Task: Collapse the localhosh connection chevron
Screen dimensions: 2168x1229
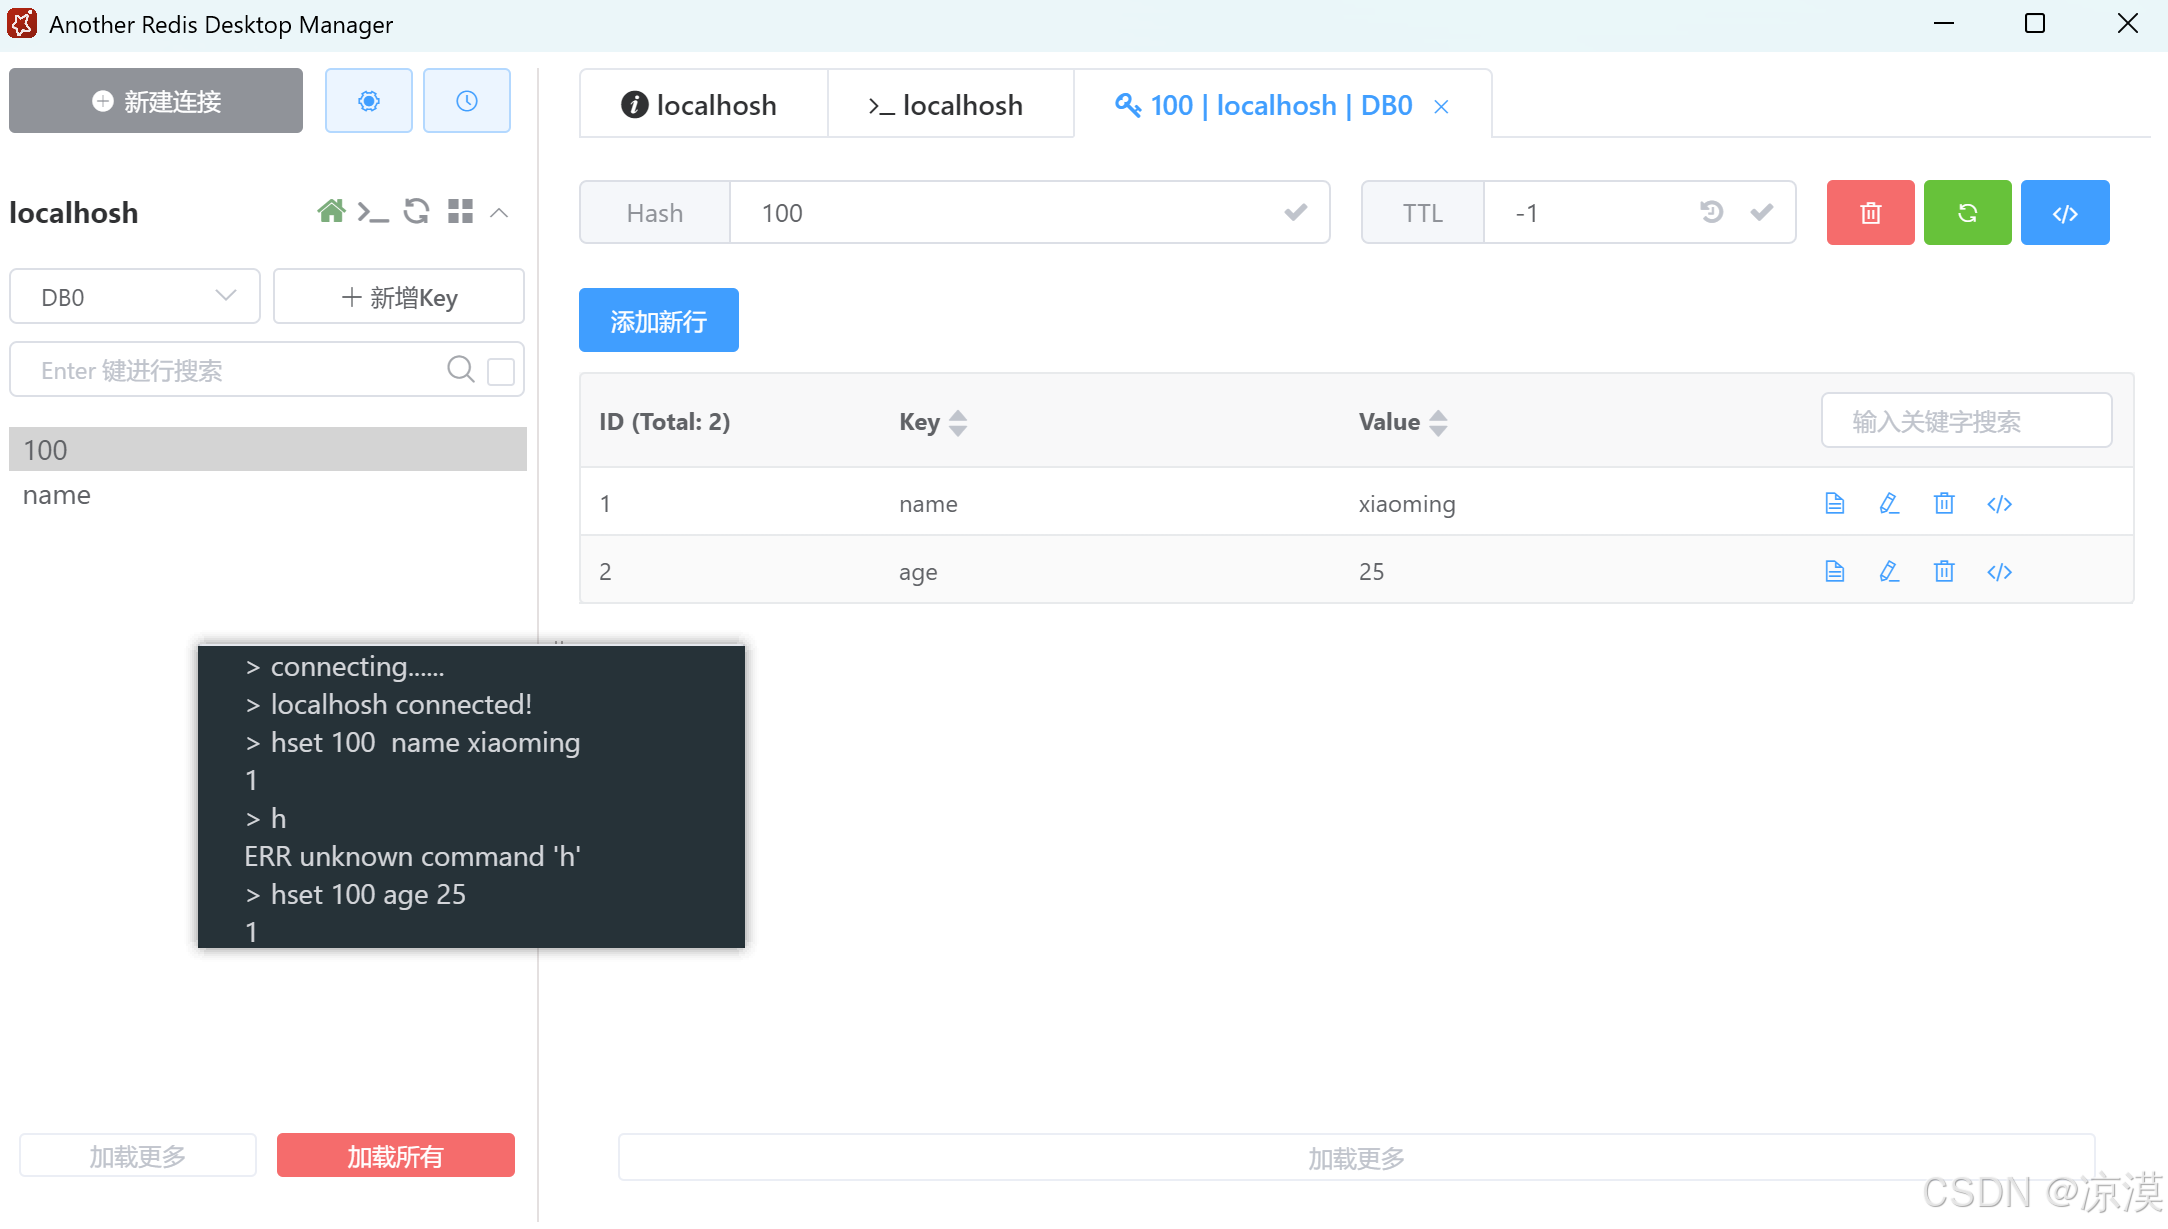Action: 500,213
